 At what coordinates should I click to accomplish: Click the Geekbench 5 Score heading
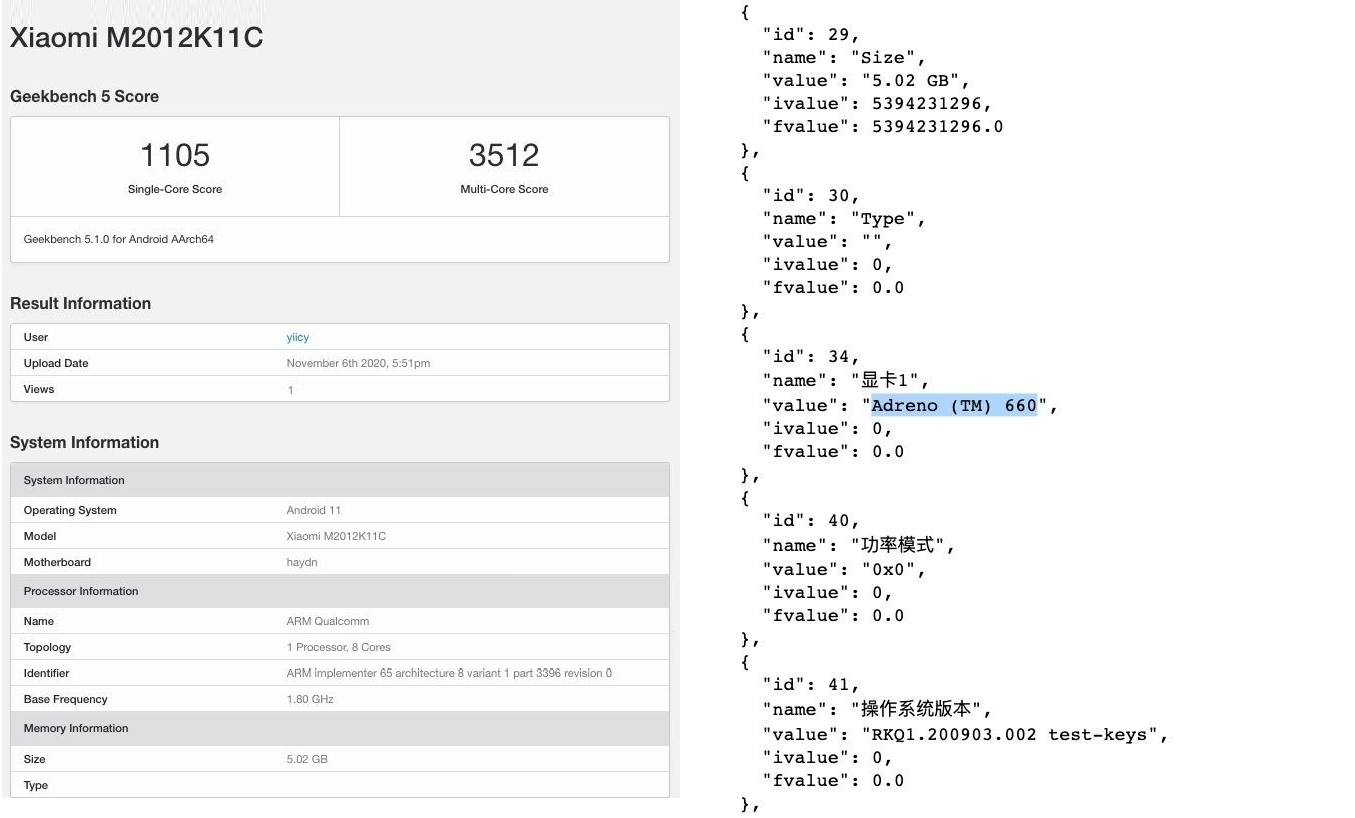(84, 97)
